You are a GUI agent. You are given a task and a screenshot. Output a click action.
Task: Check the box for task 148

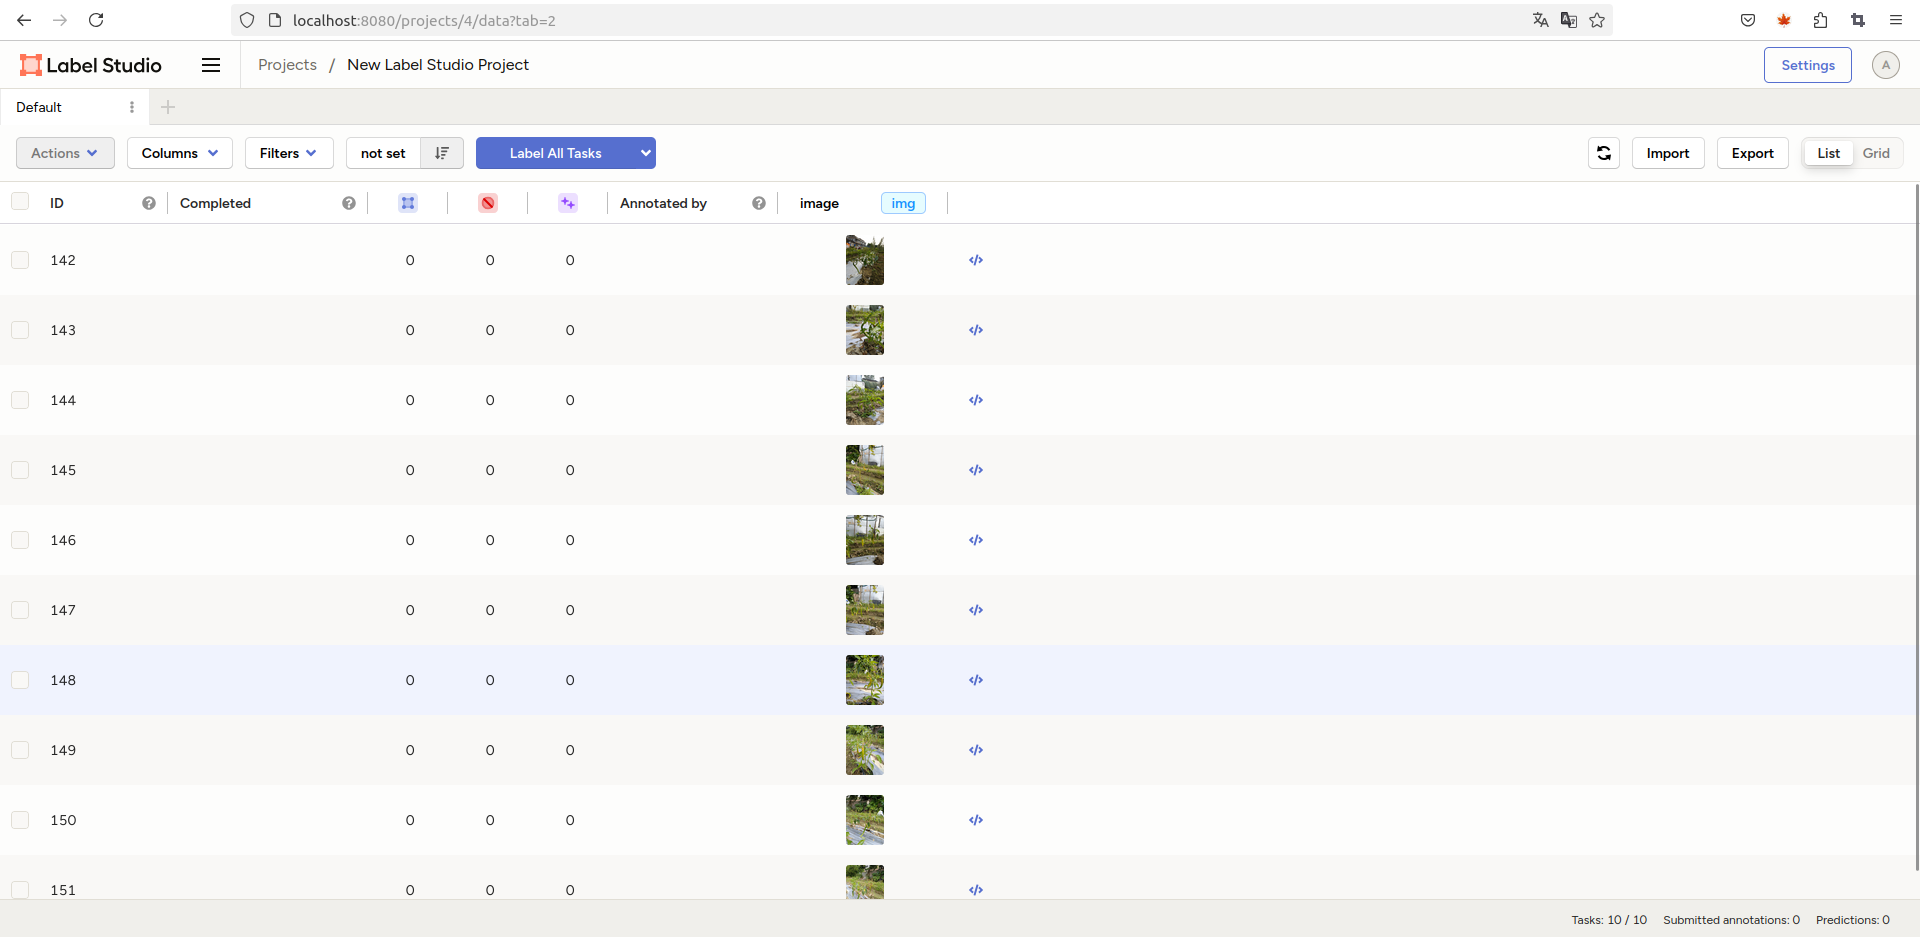coord(20,680)
